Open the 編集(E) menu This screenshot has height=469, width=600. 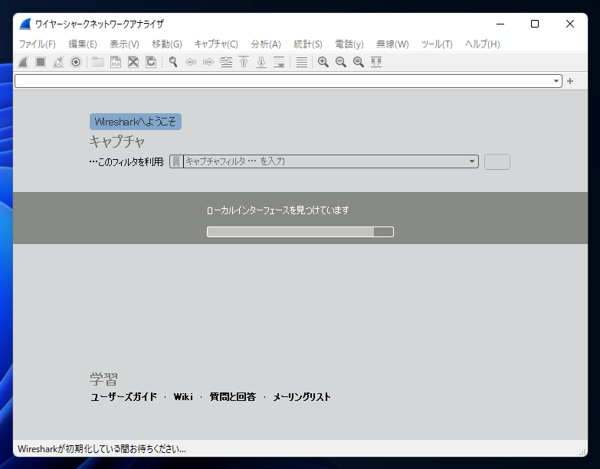click(83, 44)
